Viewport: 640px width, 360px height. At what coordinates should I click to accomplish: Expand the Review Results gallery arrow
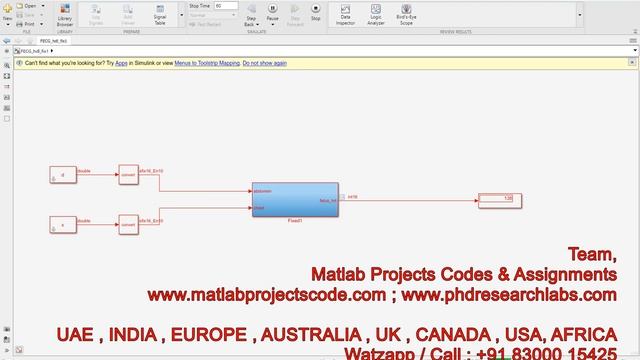coord(580,15)
